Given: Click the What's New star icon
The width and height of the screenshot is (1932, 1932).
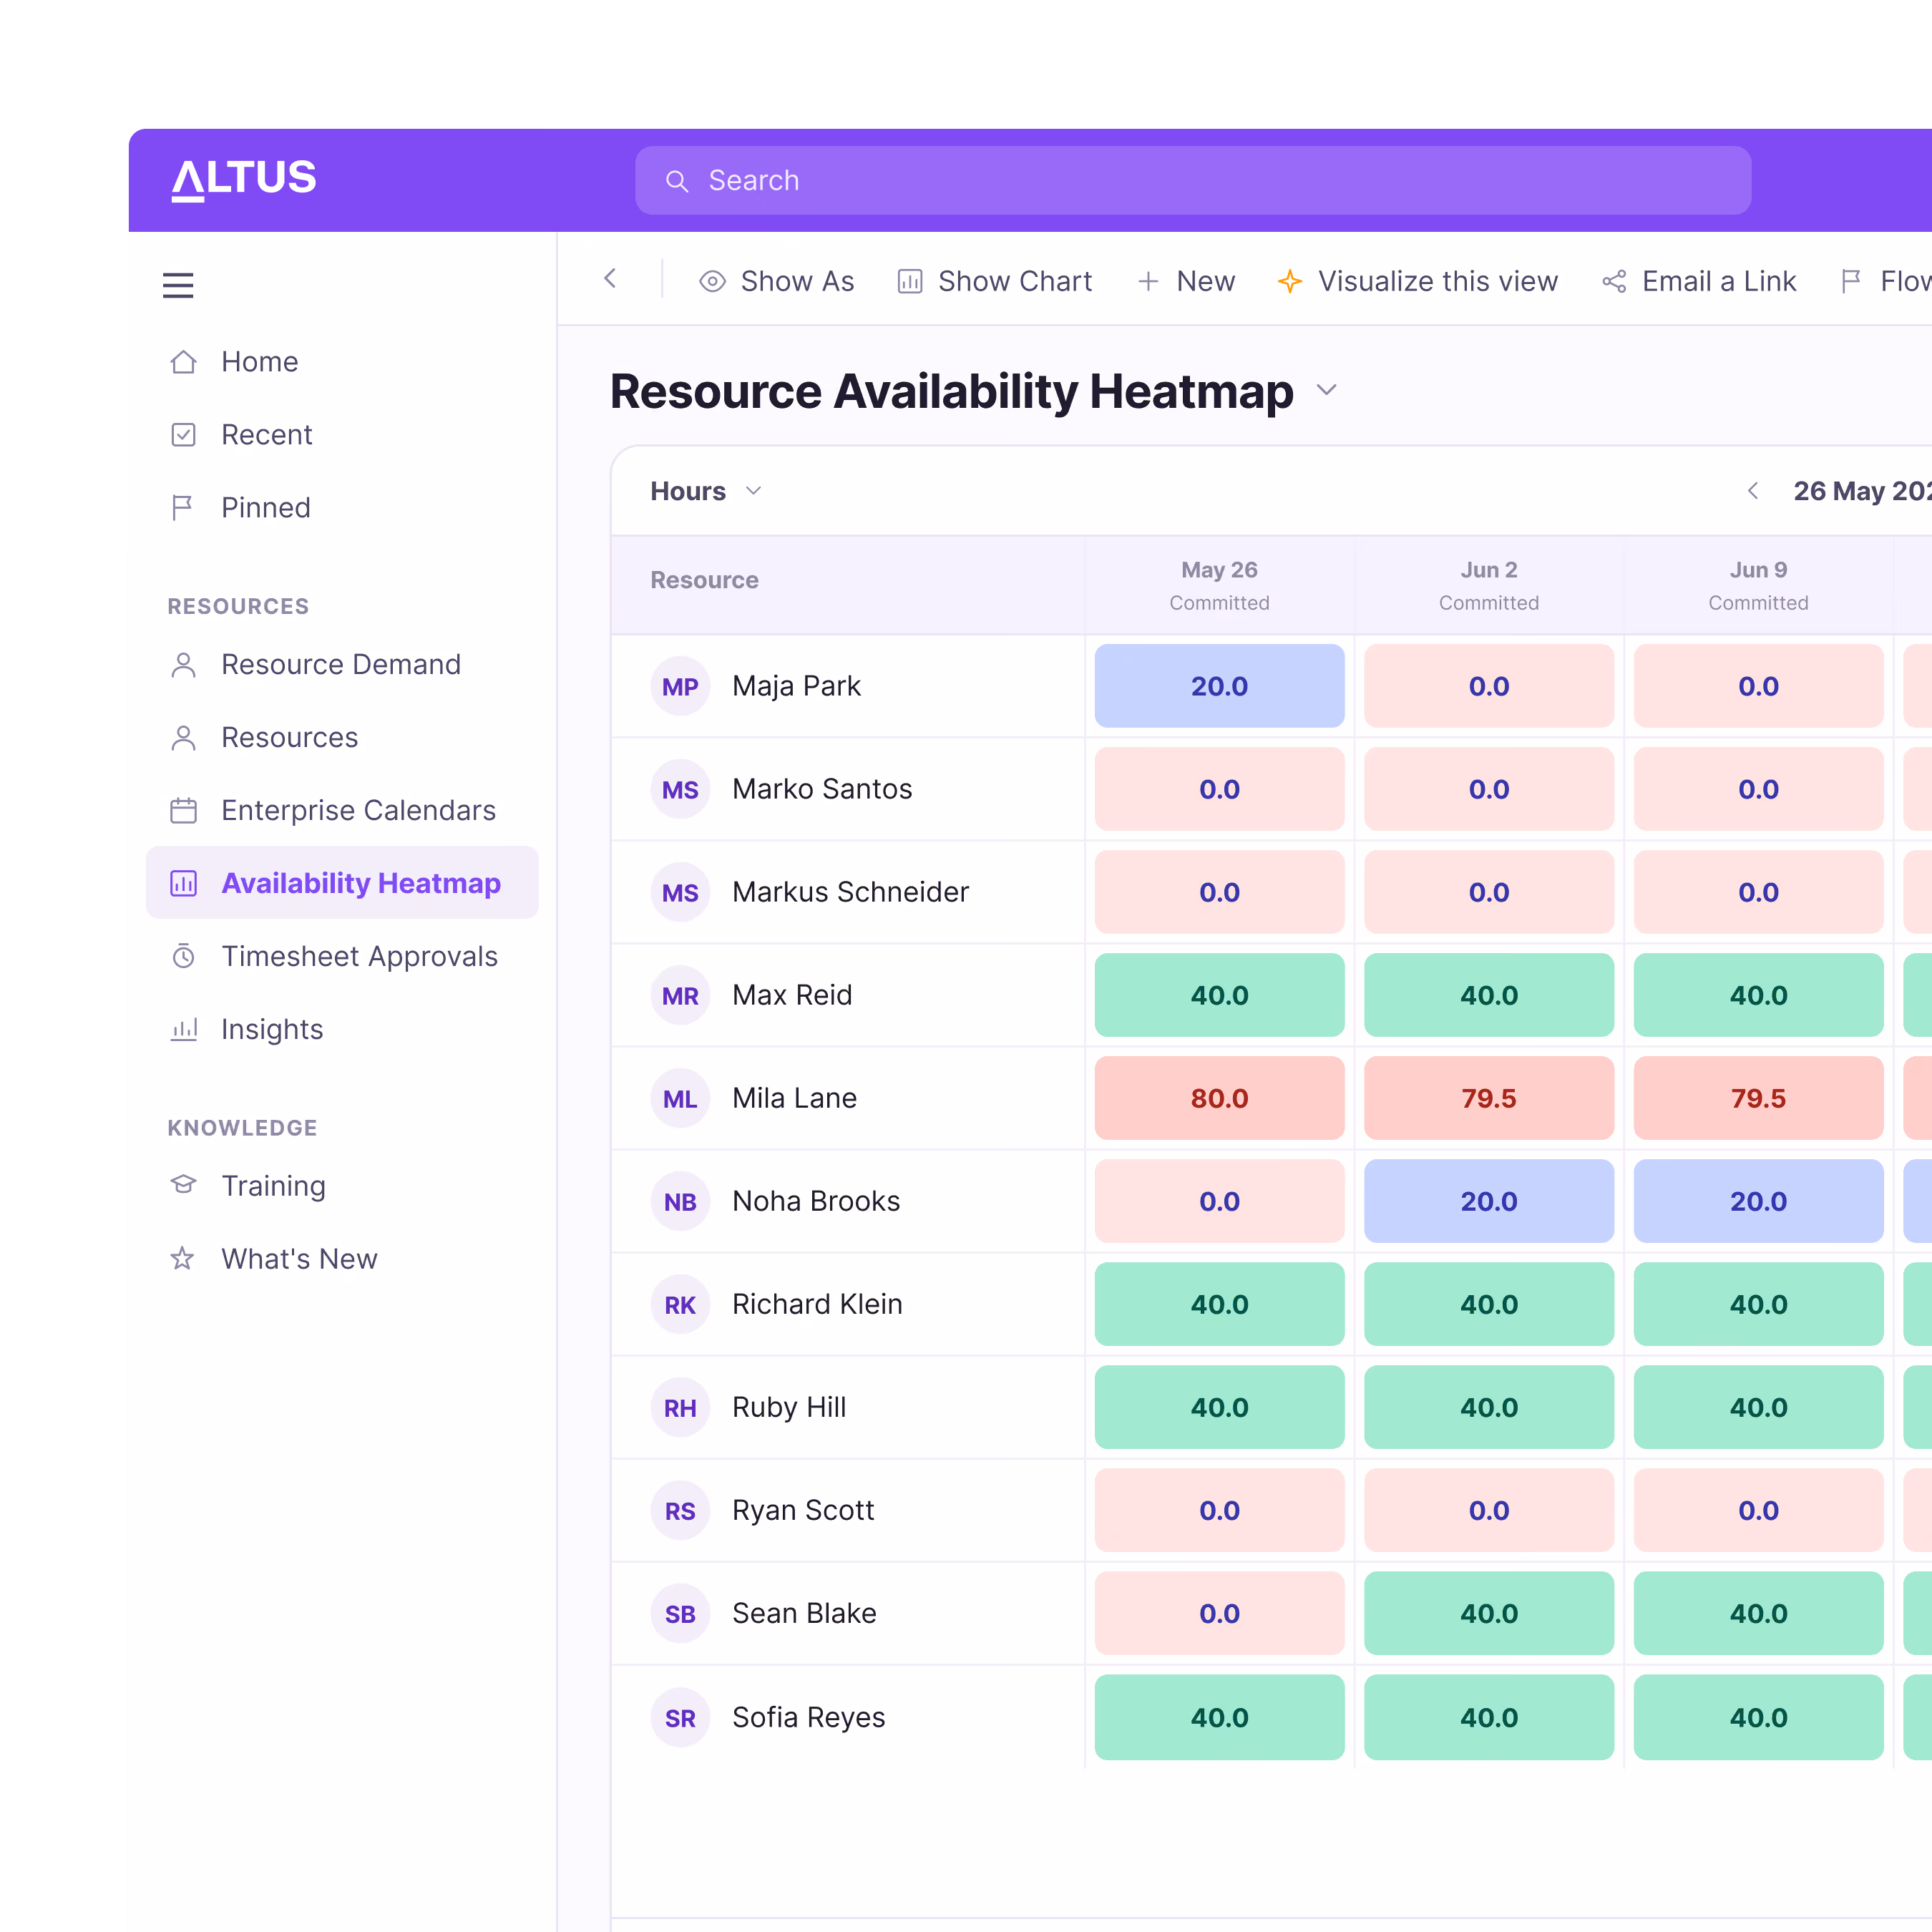Looking at the screenshot, I should (x=182, y=1258).
